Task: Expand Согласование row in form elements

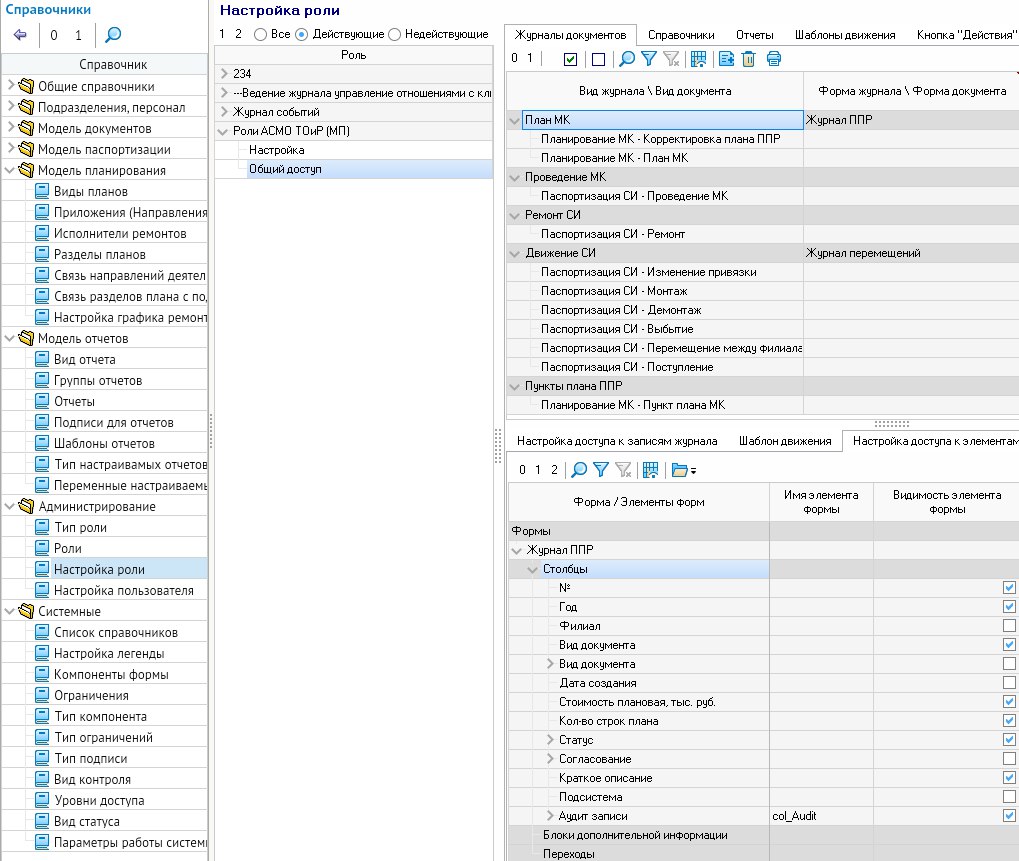Action: coord(550,758)
